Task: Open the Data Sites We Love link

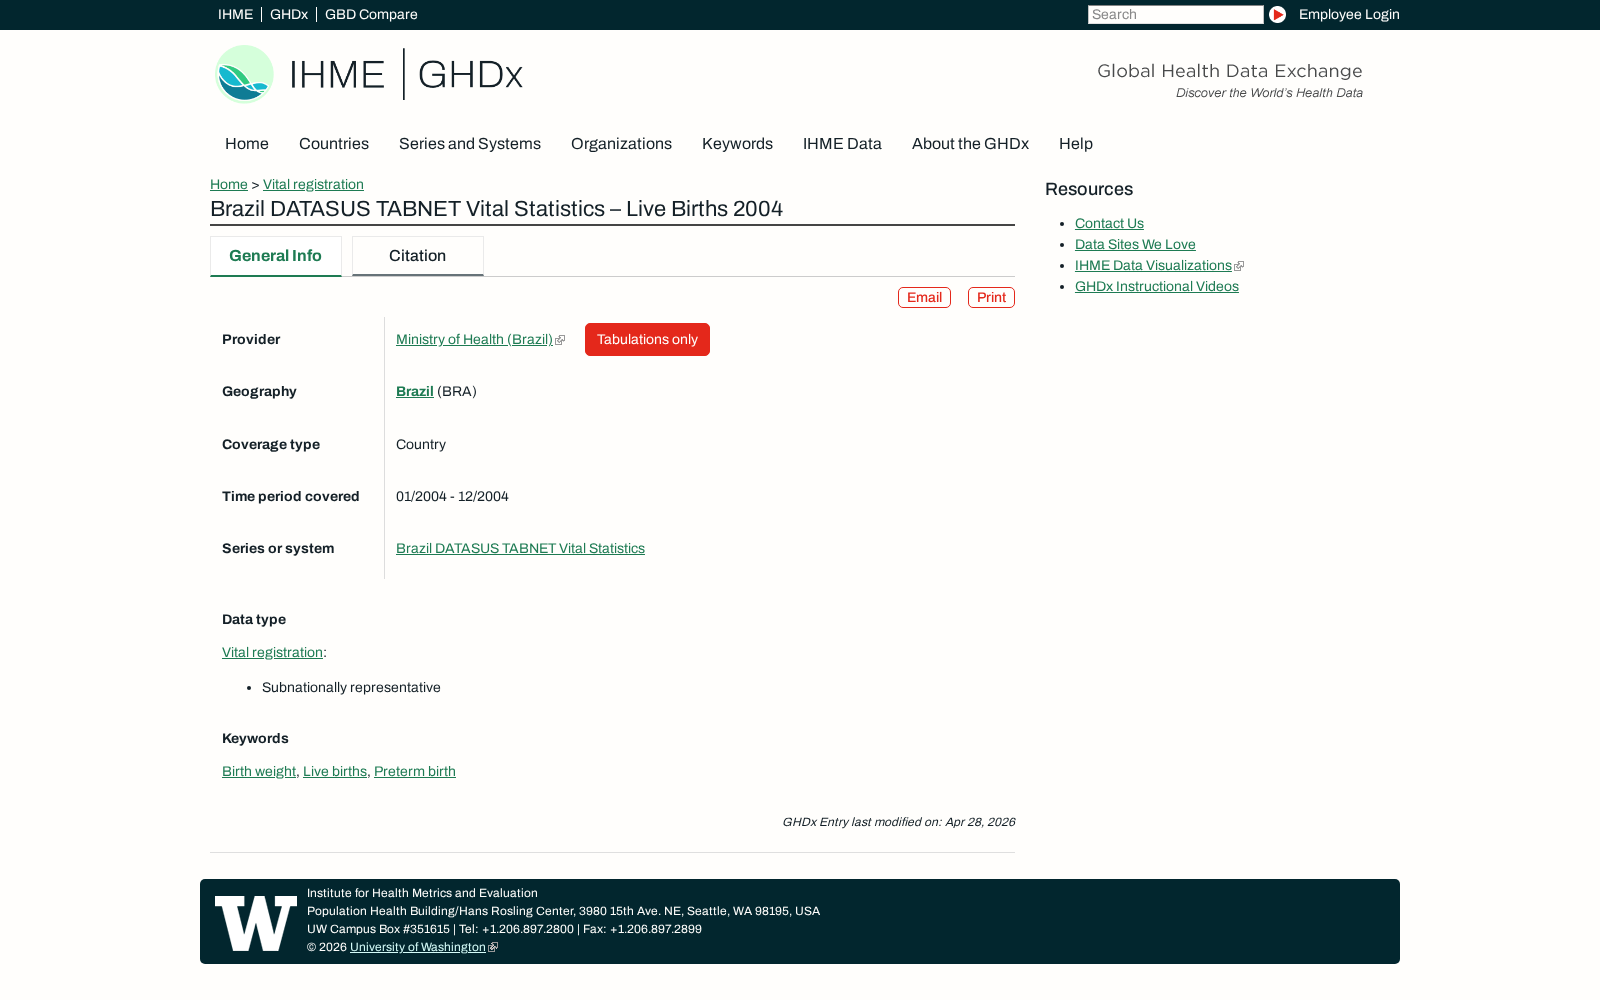Action: (1135, 244)
